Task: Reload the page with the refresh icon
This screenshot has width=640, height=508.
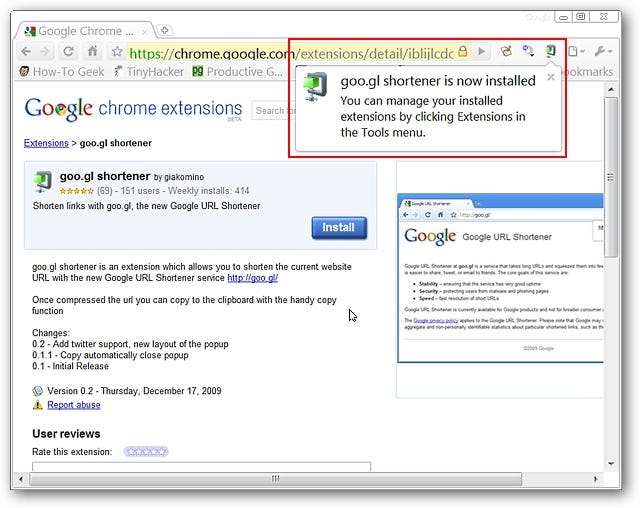Action: (68, 51)
